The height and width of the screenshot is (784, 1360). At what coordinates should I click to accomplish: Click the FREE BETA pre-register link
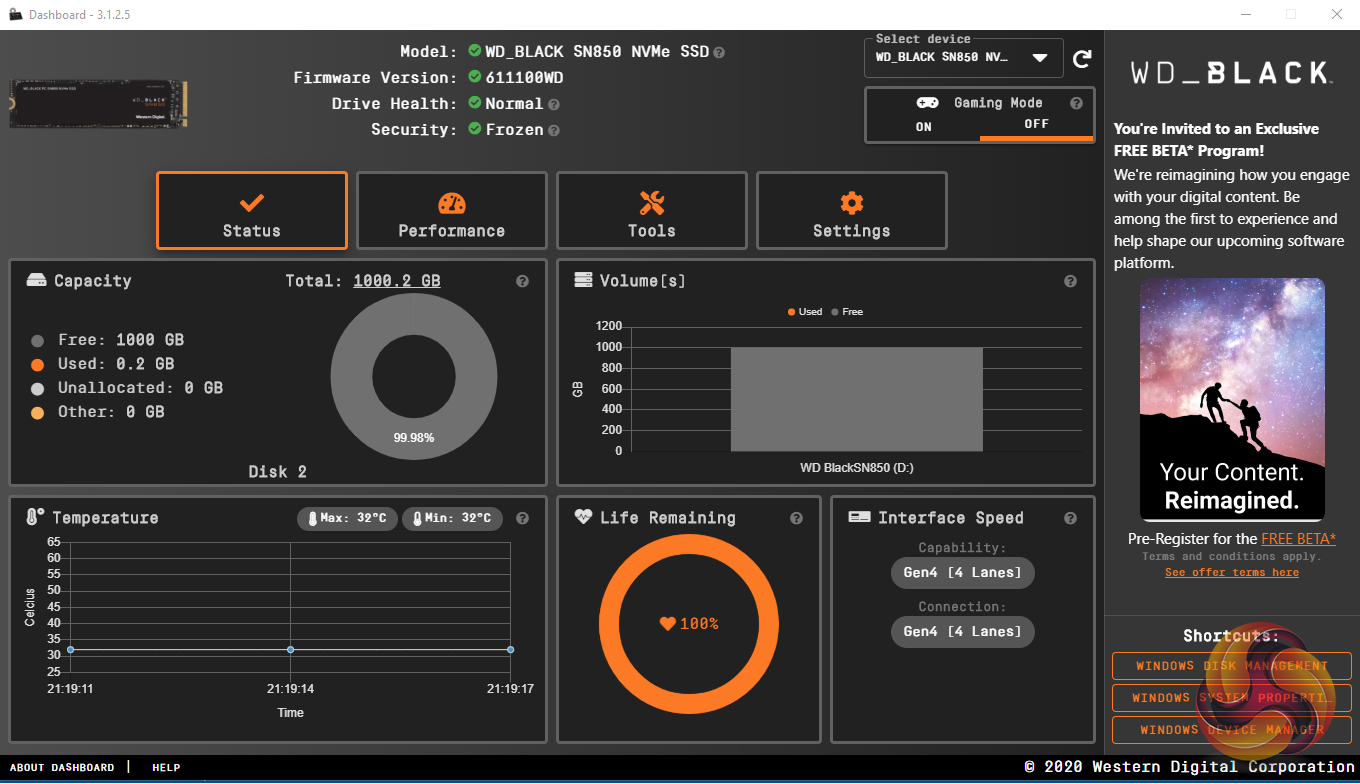pyautogui.click(x=1298, y=539)
